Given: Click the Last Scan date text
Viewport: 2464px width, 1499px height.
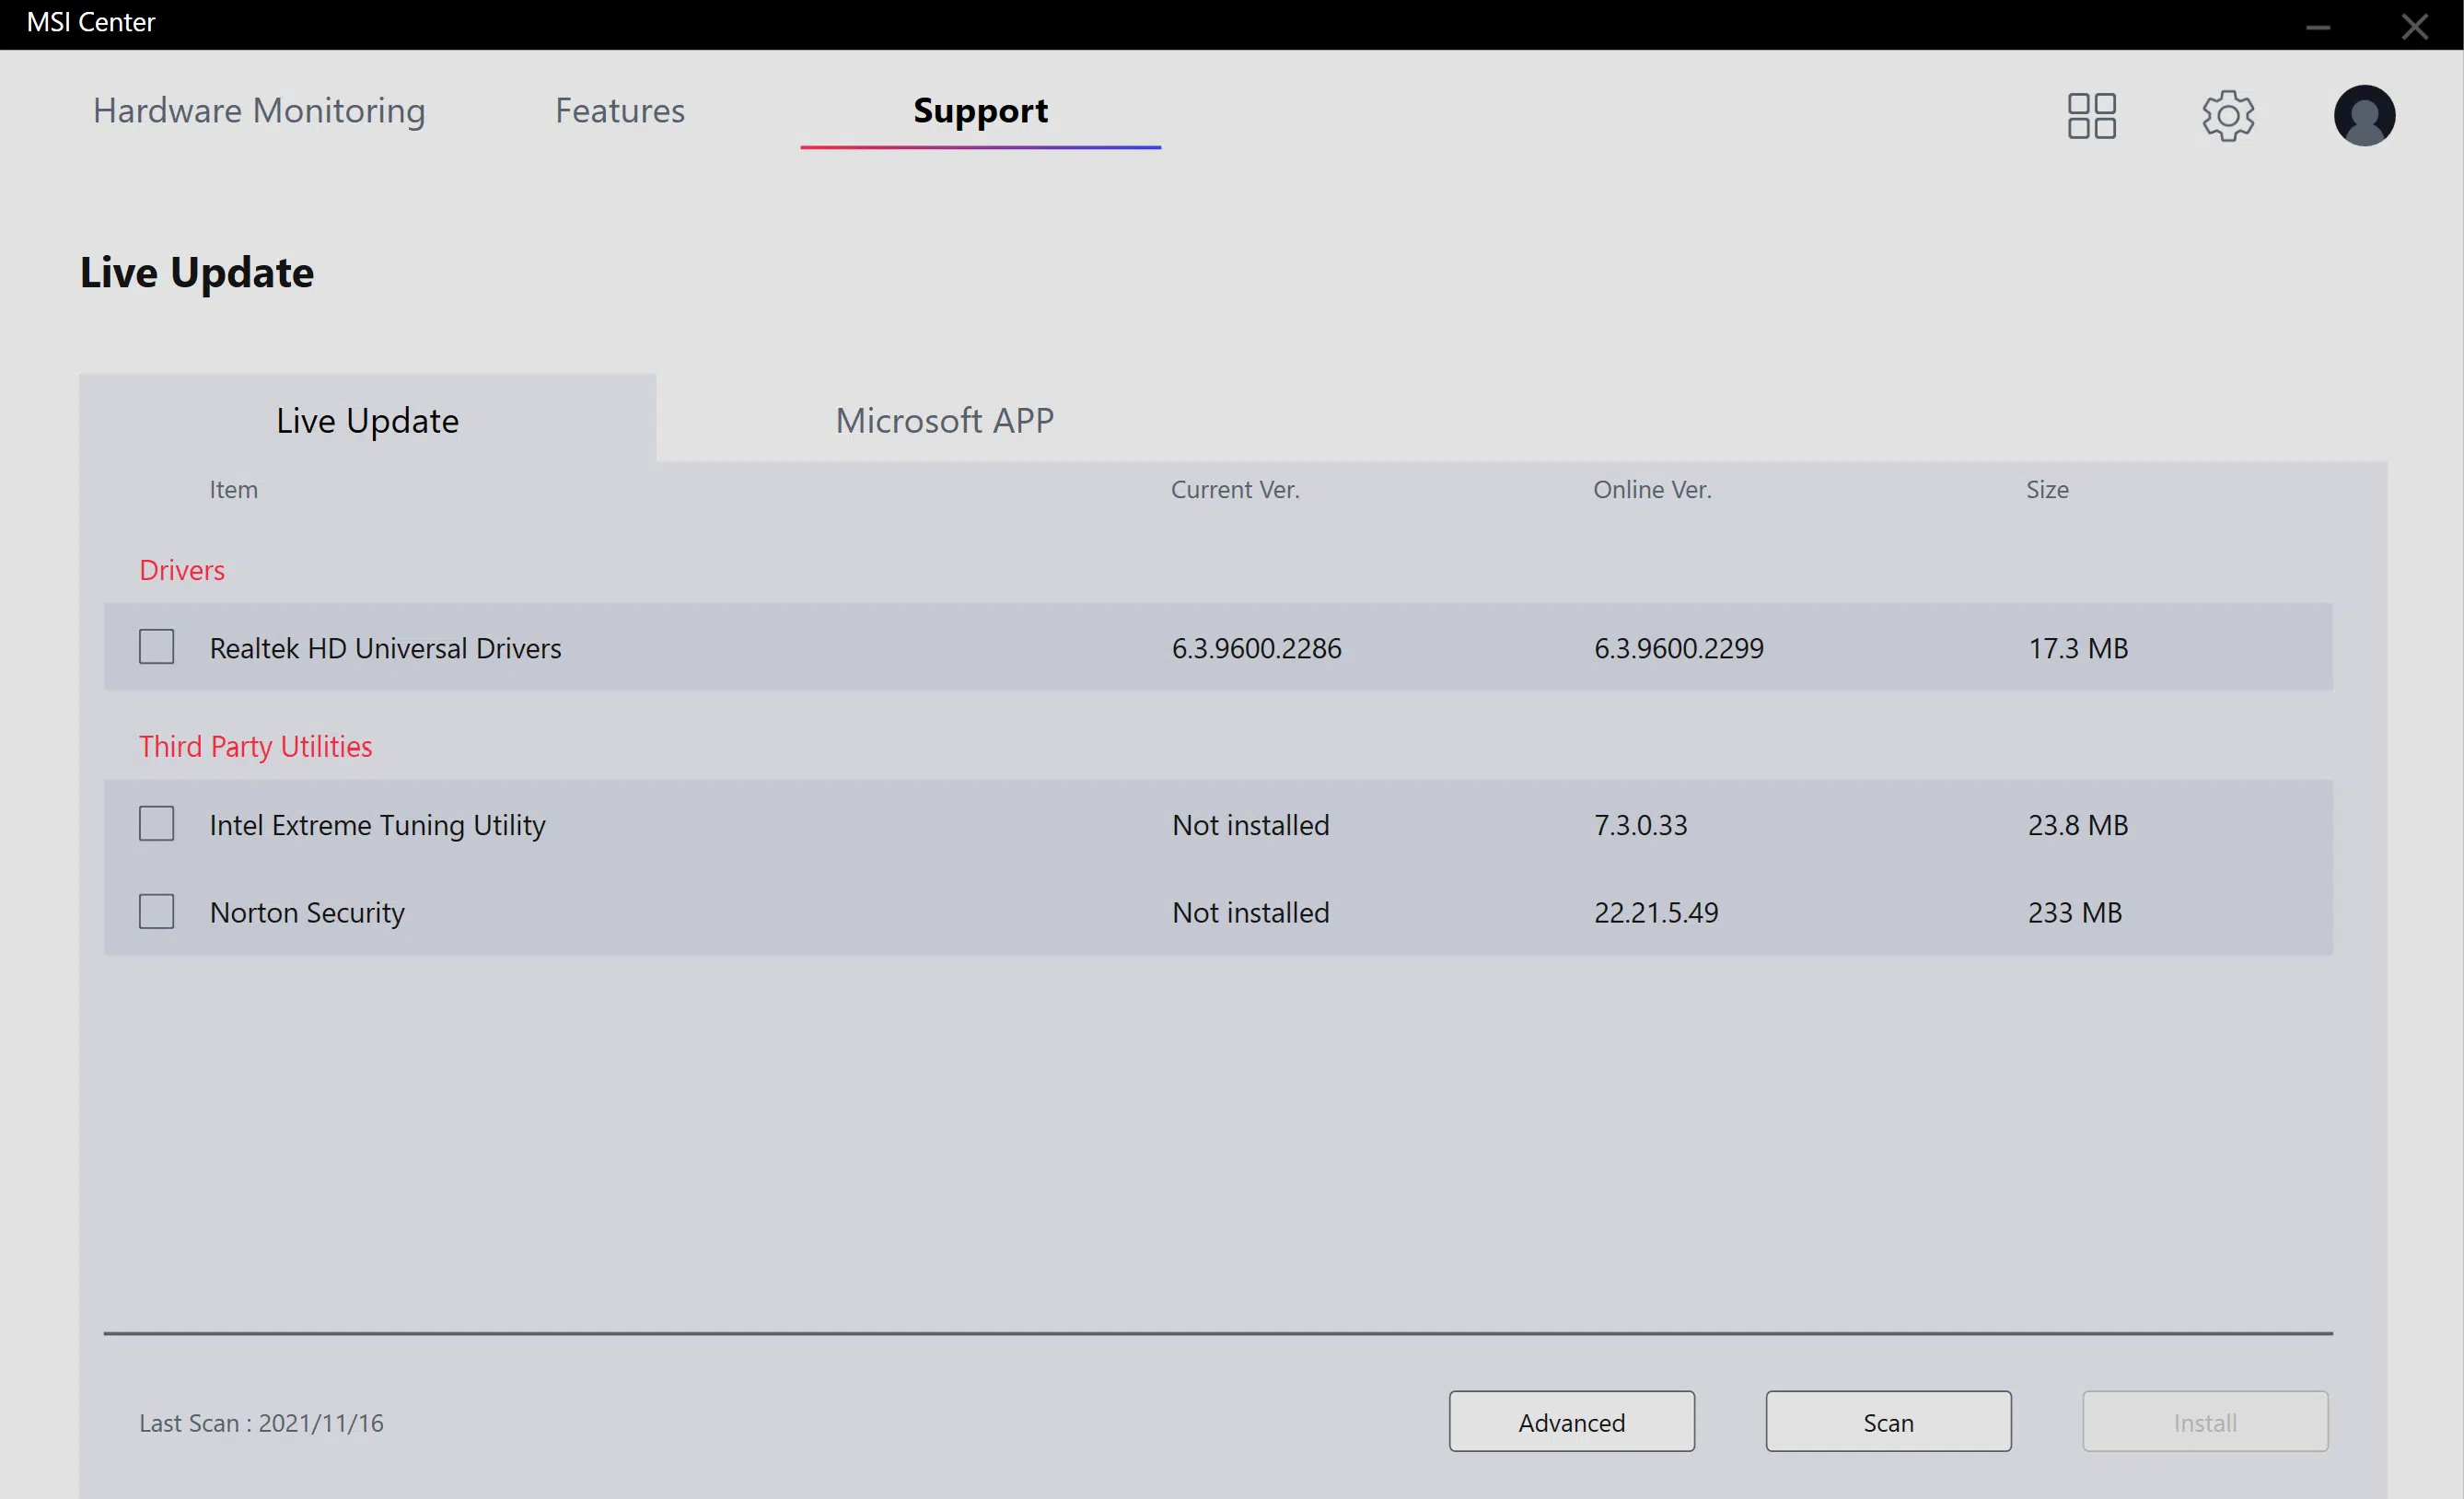Looking at the screenshot, I should coord(261,1422).
